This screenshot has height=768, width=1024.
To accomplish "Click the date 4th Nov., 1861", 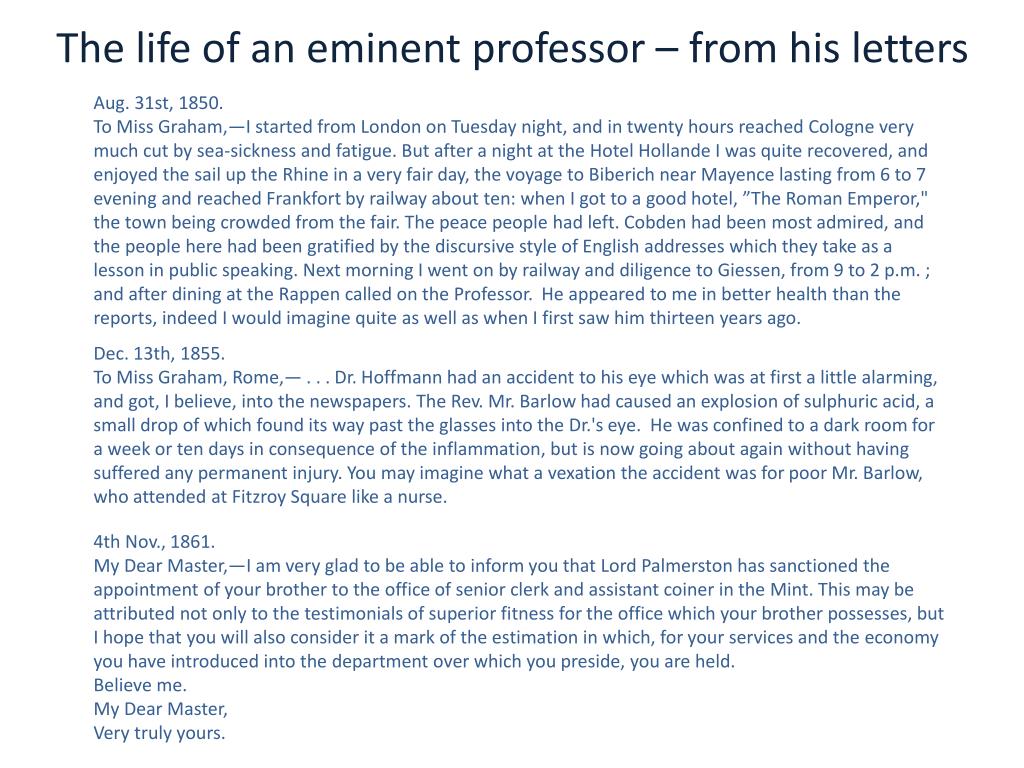I will 154,542.
